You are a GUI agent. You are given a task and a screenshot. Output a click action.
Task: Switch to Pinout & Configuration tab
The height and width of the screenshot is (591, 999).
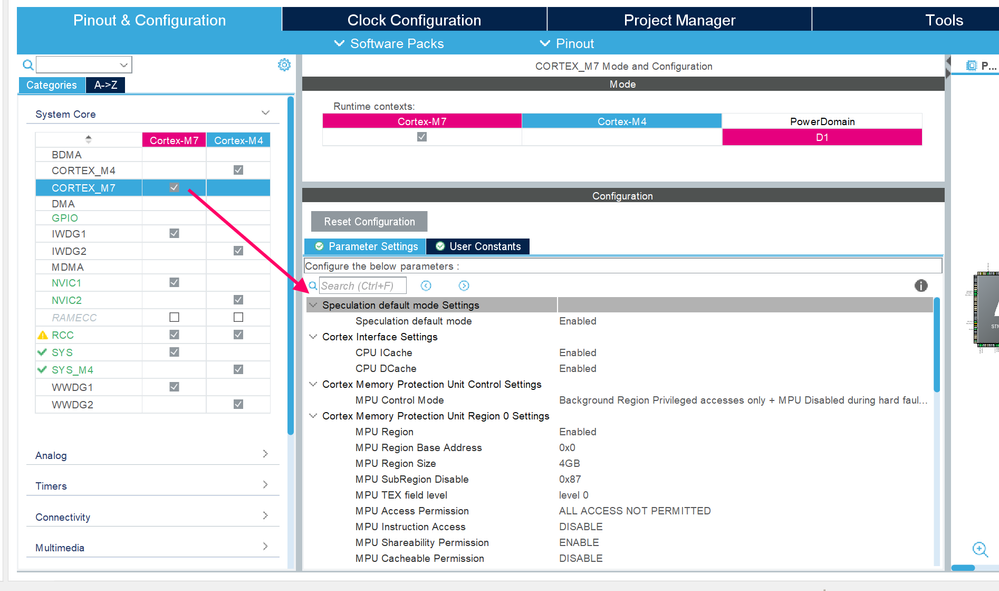pyautogui.click(x=149, y=20)
